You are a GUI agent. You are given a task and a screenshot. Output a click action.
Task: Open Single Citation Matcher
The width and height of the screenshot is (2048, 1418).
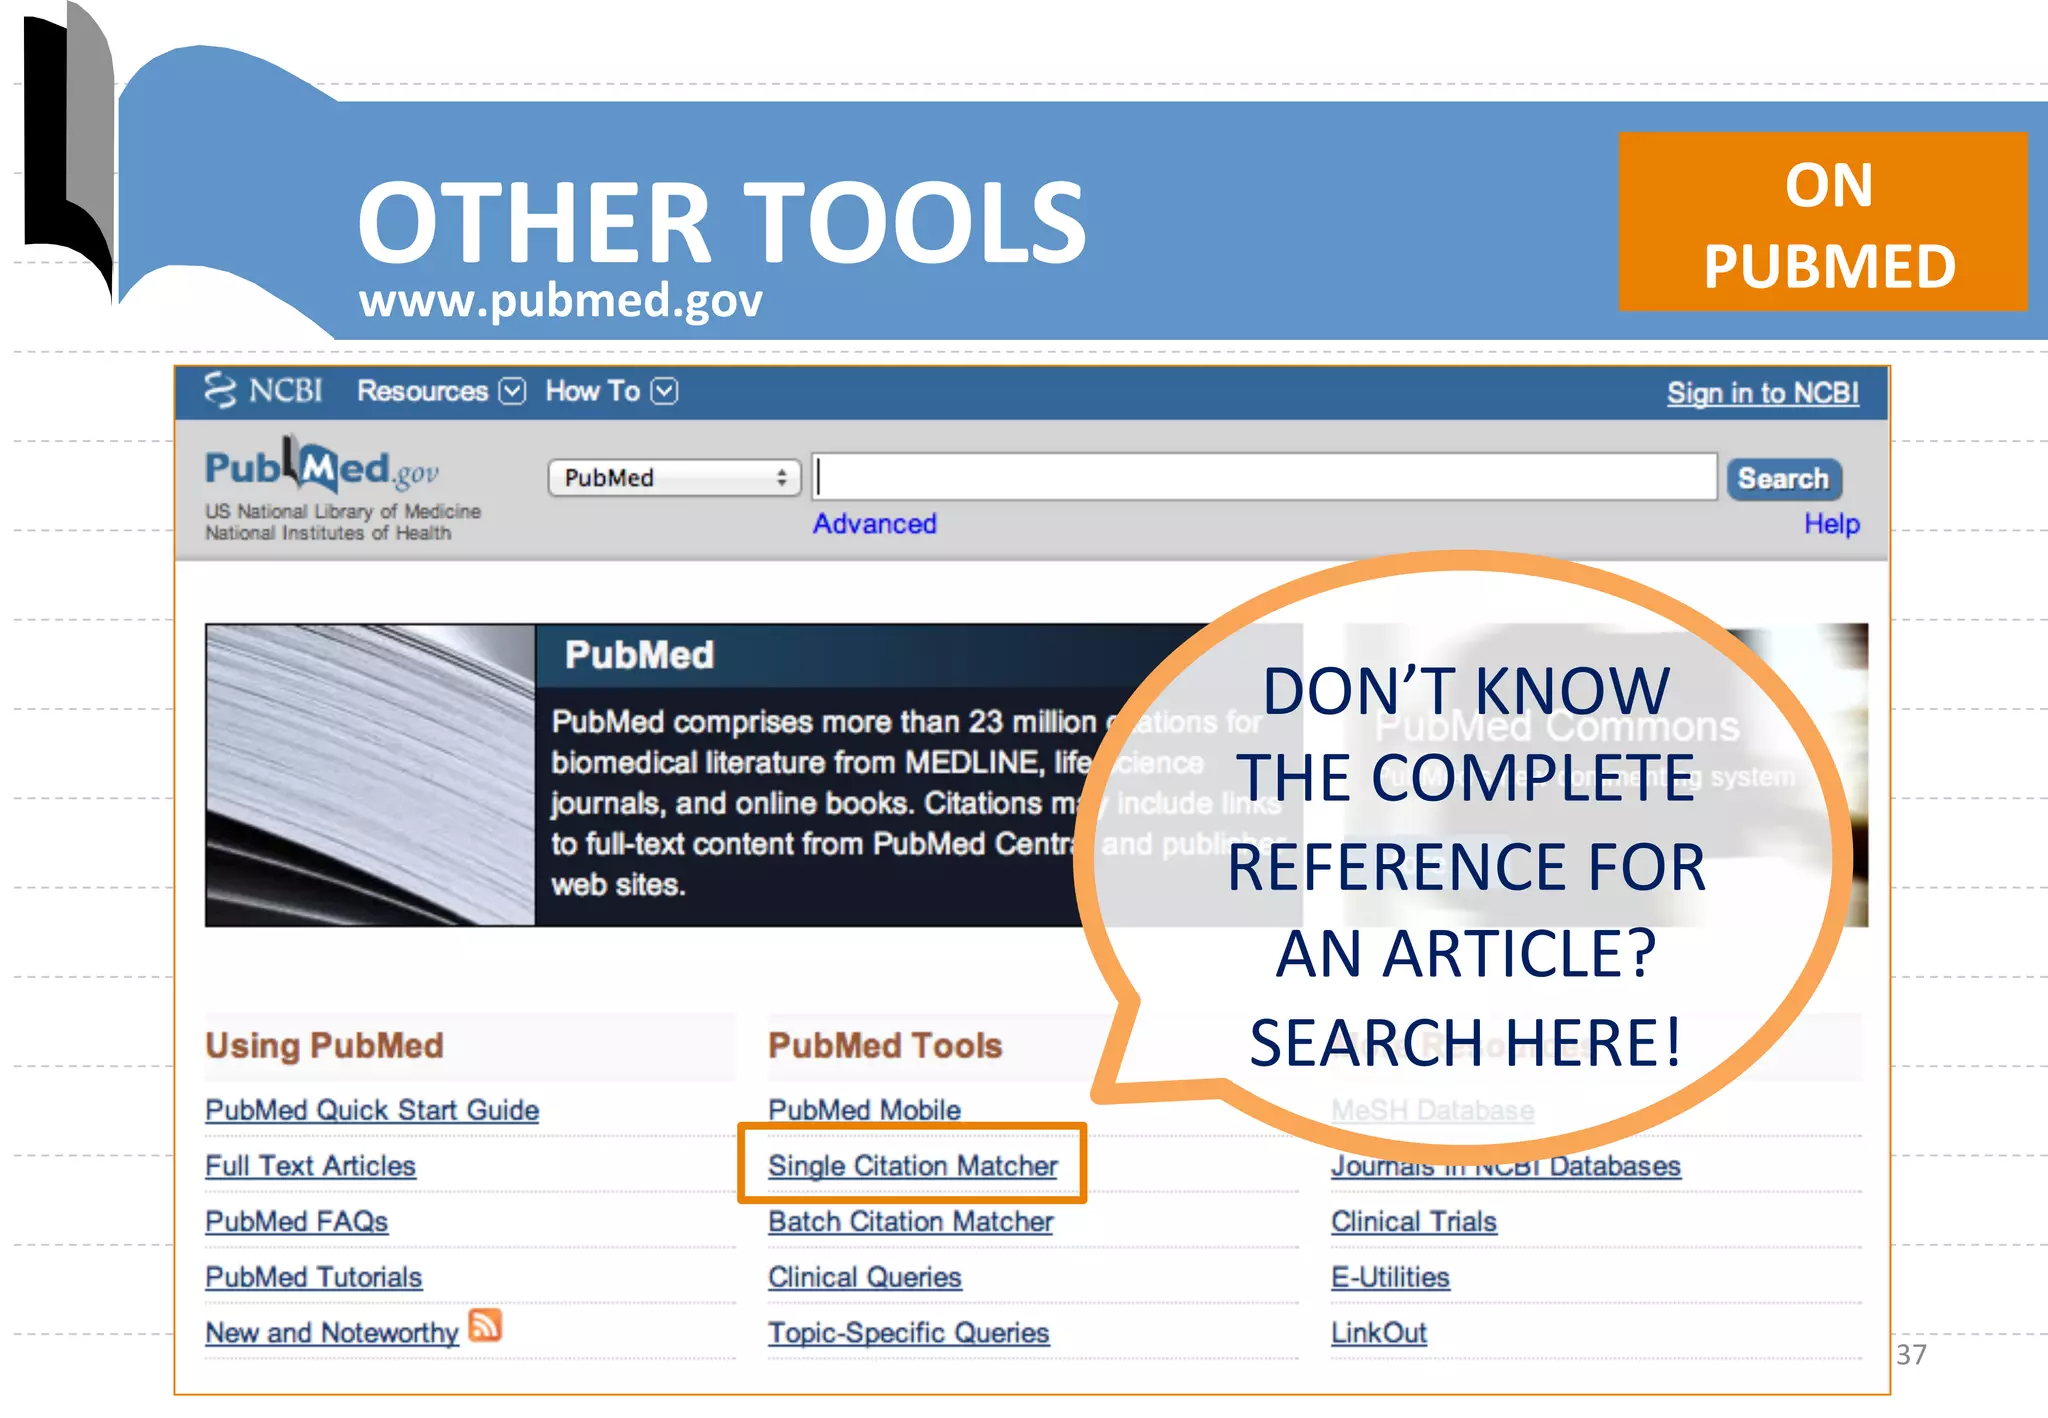(x=912, y=1166)
